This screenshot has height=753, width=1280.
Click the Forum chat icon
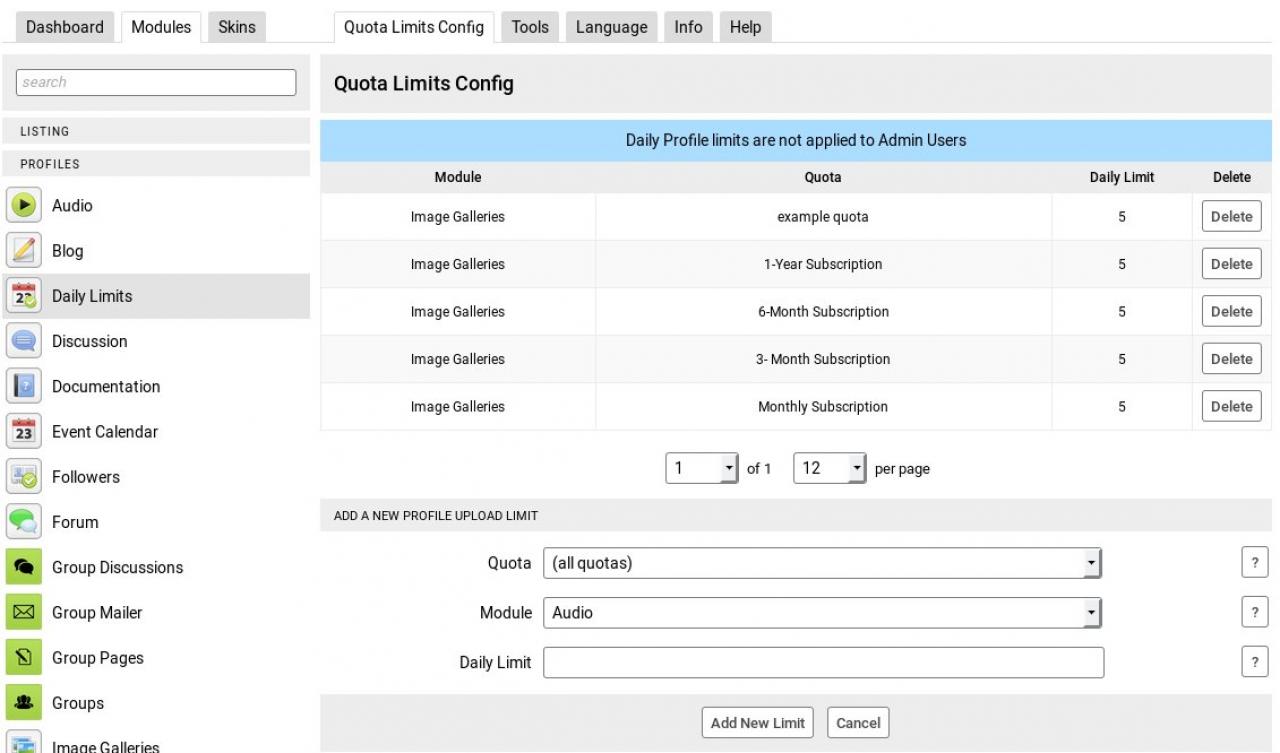[22, 522]
